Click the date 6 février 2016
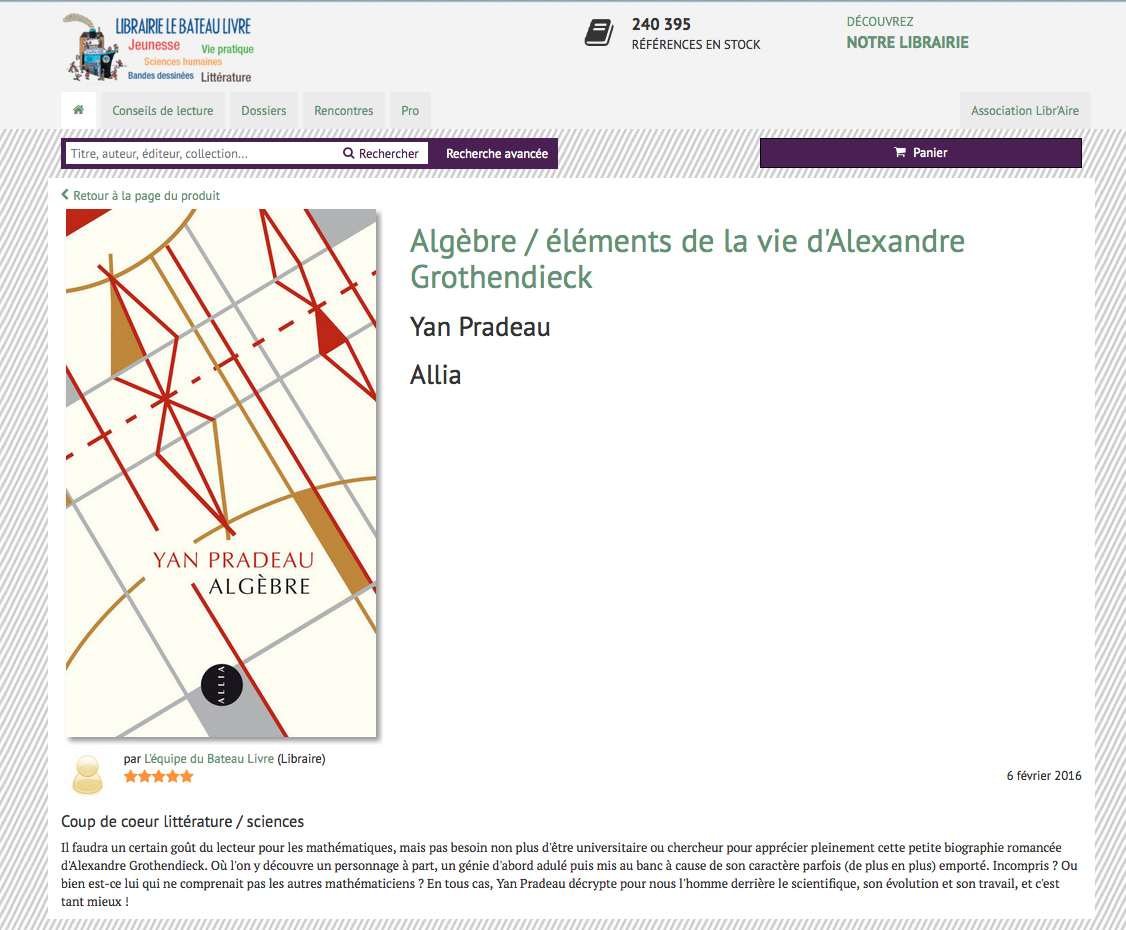This screenshot has width=1126, height=930. pos(1043,776)
